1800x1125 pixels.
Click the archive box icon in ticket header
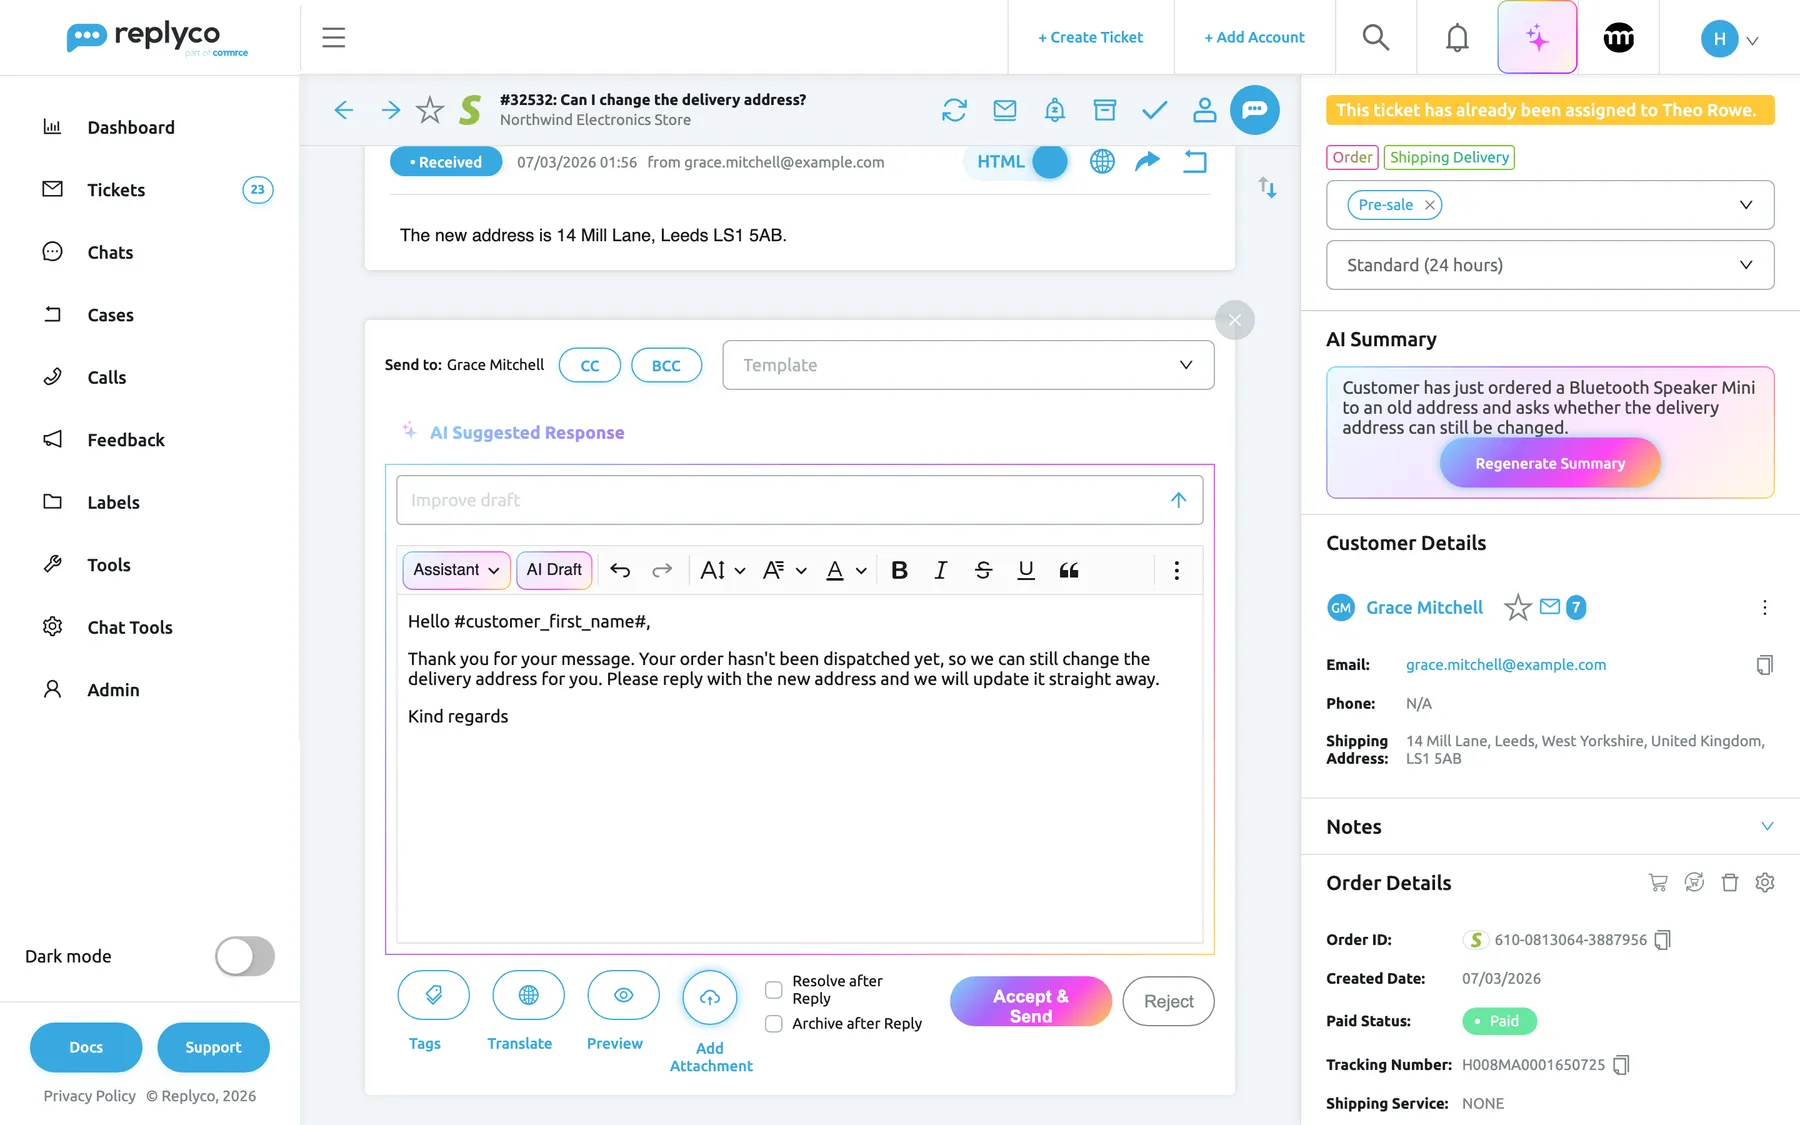point(1105,110)
